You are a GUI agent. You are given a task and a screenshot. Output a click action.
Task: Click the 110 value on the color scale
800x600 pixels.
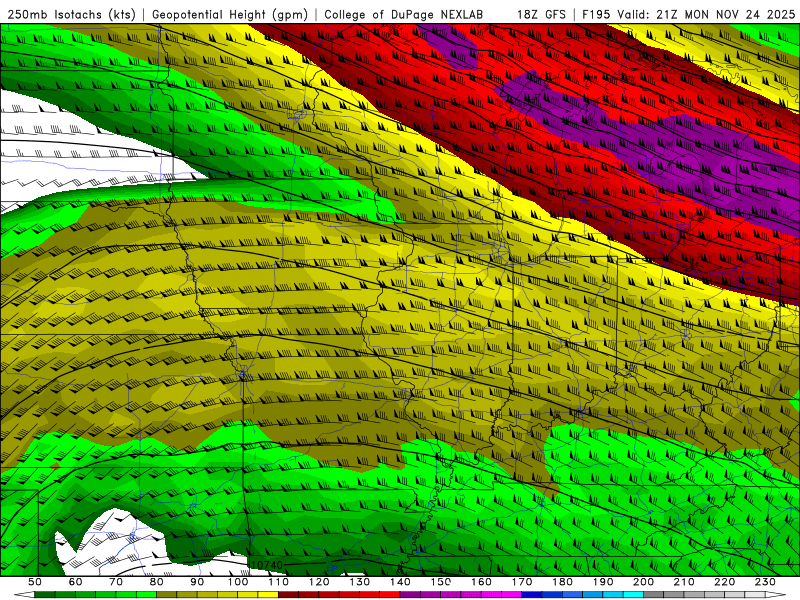(x=278, y=582)
